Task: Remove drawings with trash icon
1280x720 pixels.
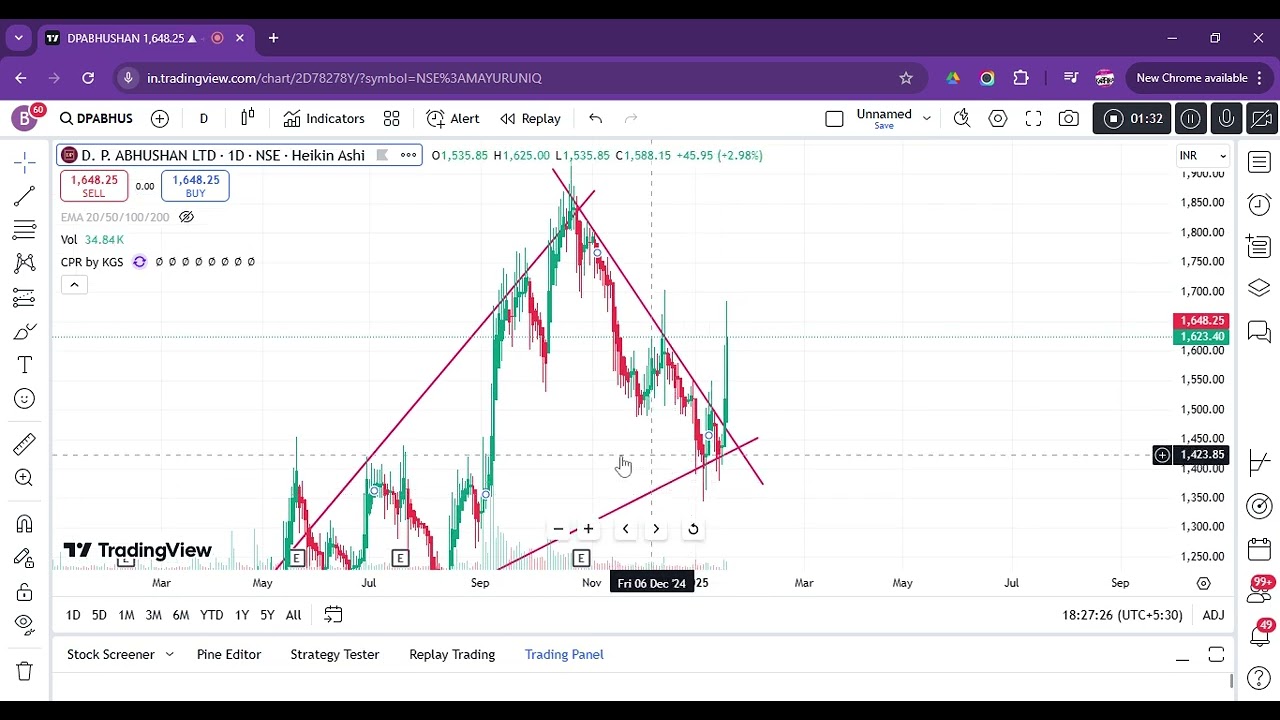Action: (x=25, y=671)
